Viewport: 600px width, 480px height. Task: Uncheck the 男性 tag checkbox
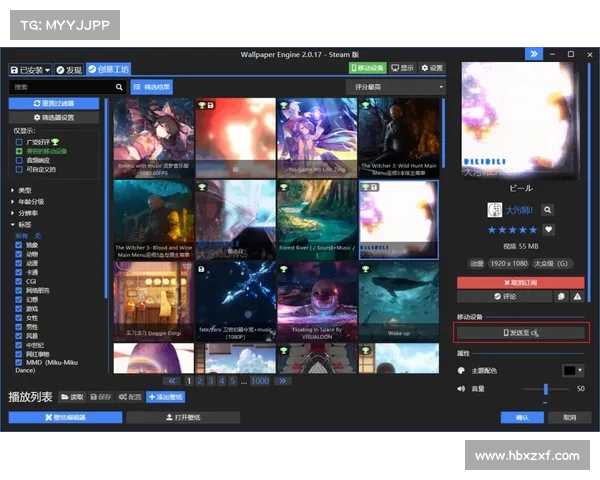(19, 327)
